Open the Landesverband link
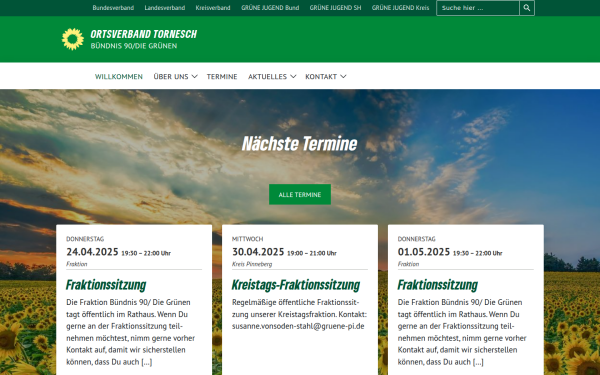This screenshot has height=375, width=600. click(x=165, y=8)
